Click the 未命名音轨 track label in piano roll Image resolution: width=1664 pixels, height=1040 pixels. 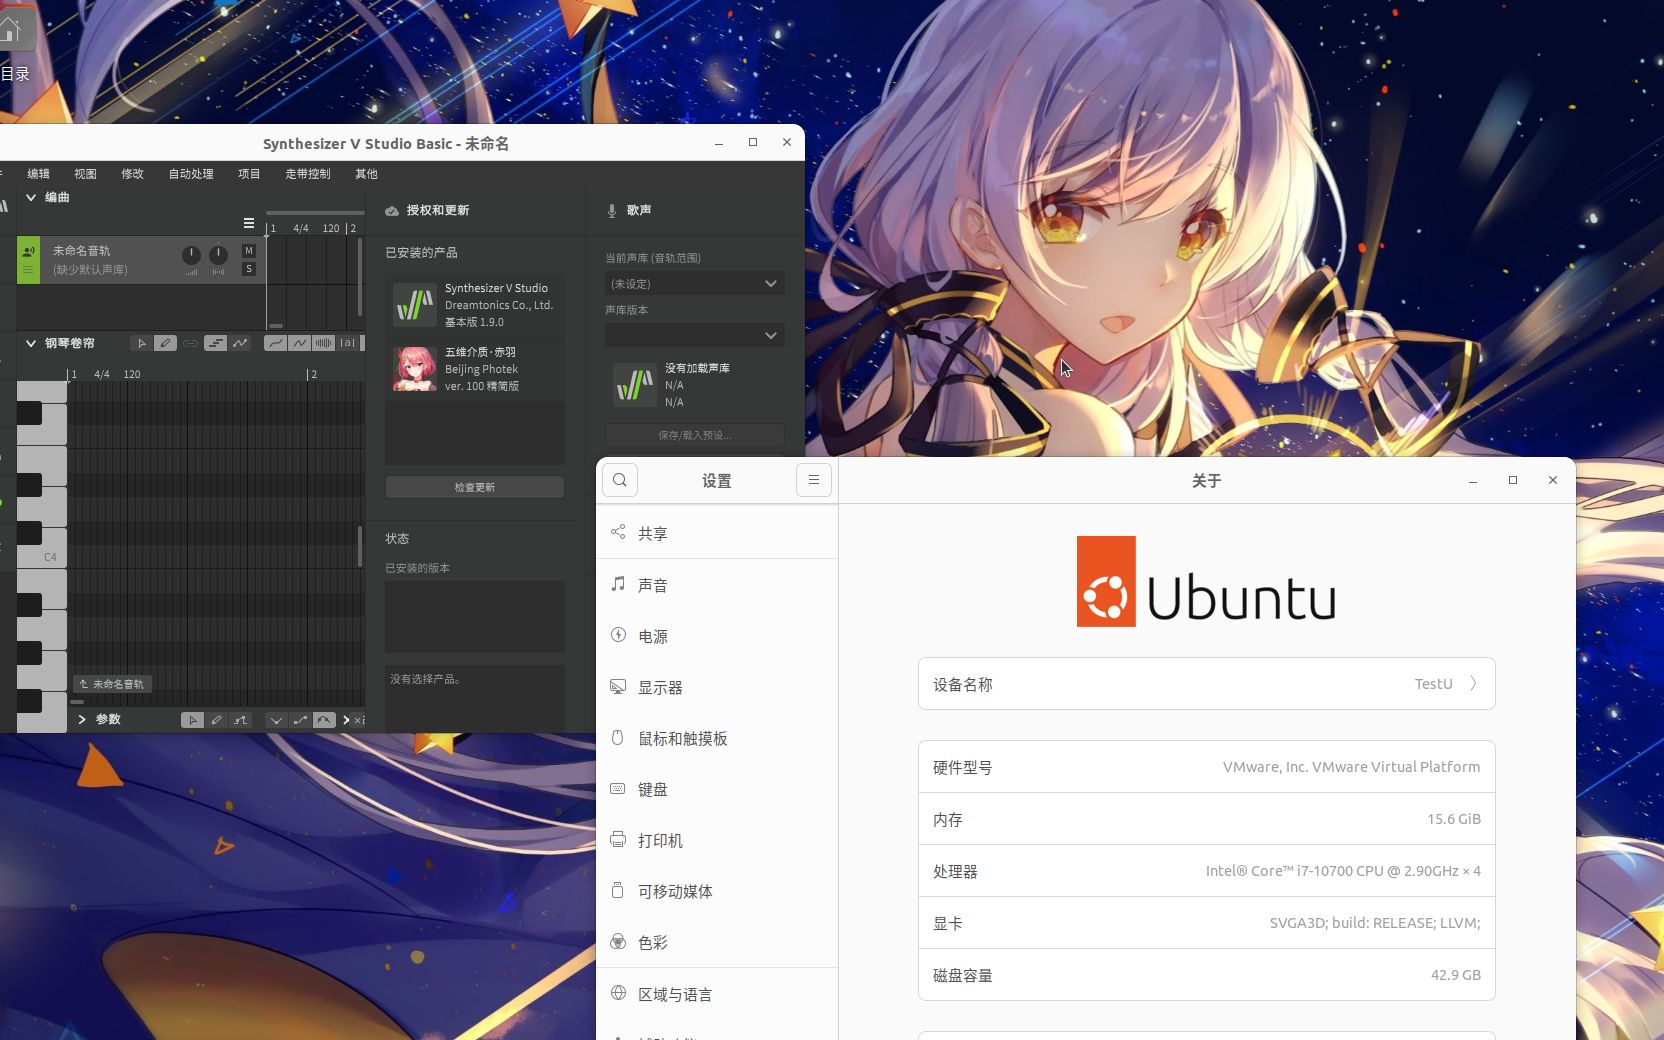112,684
